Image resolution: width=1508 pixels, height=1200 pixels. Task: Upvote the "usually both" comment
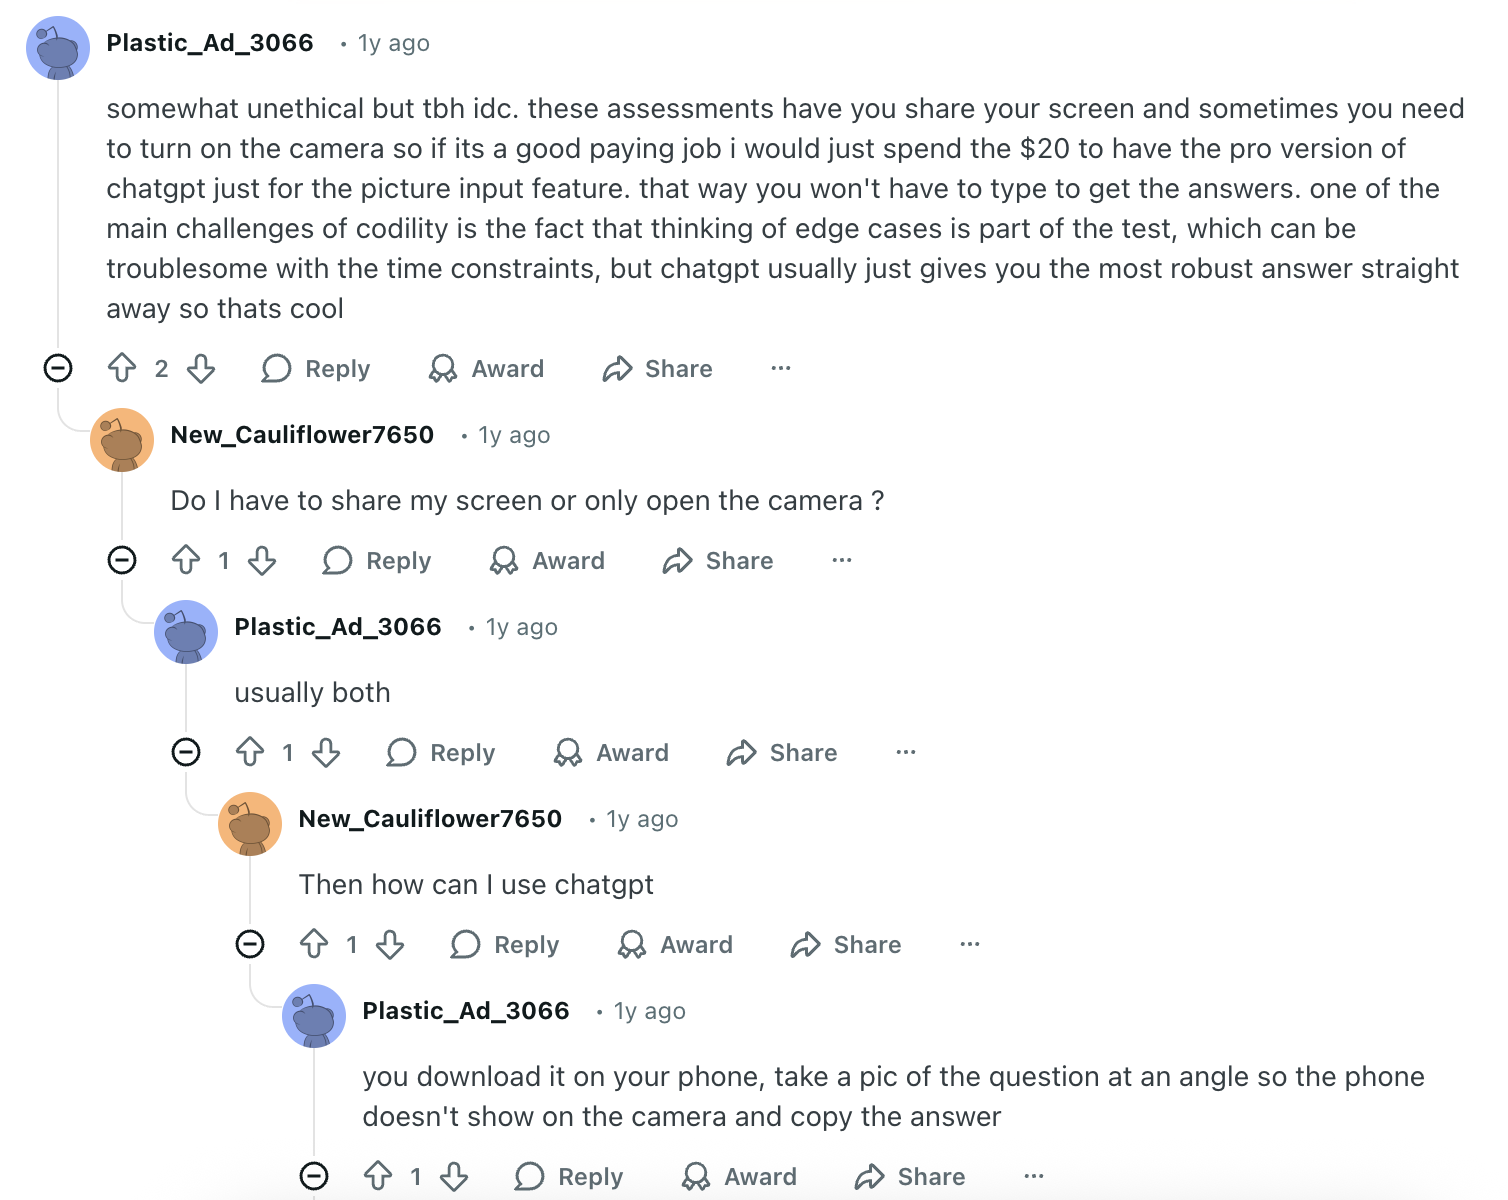coord(250,752)
